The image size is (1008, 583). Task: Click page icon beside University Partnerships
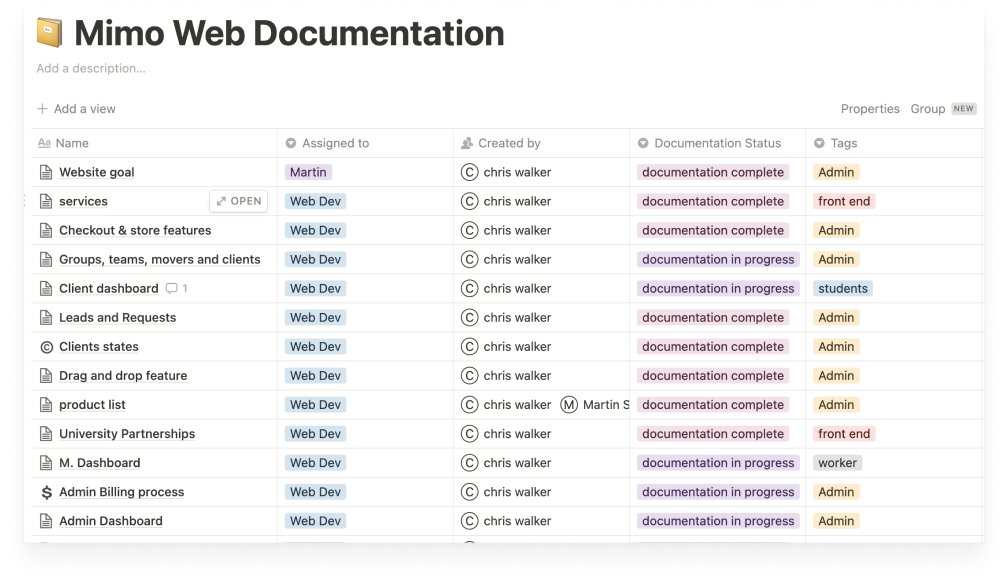46,434
